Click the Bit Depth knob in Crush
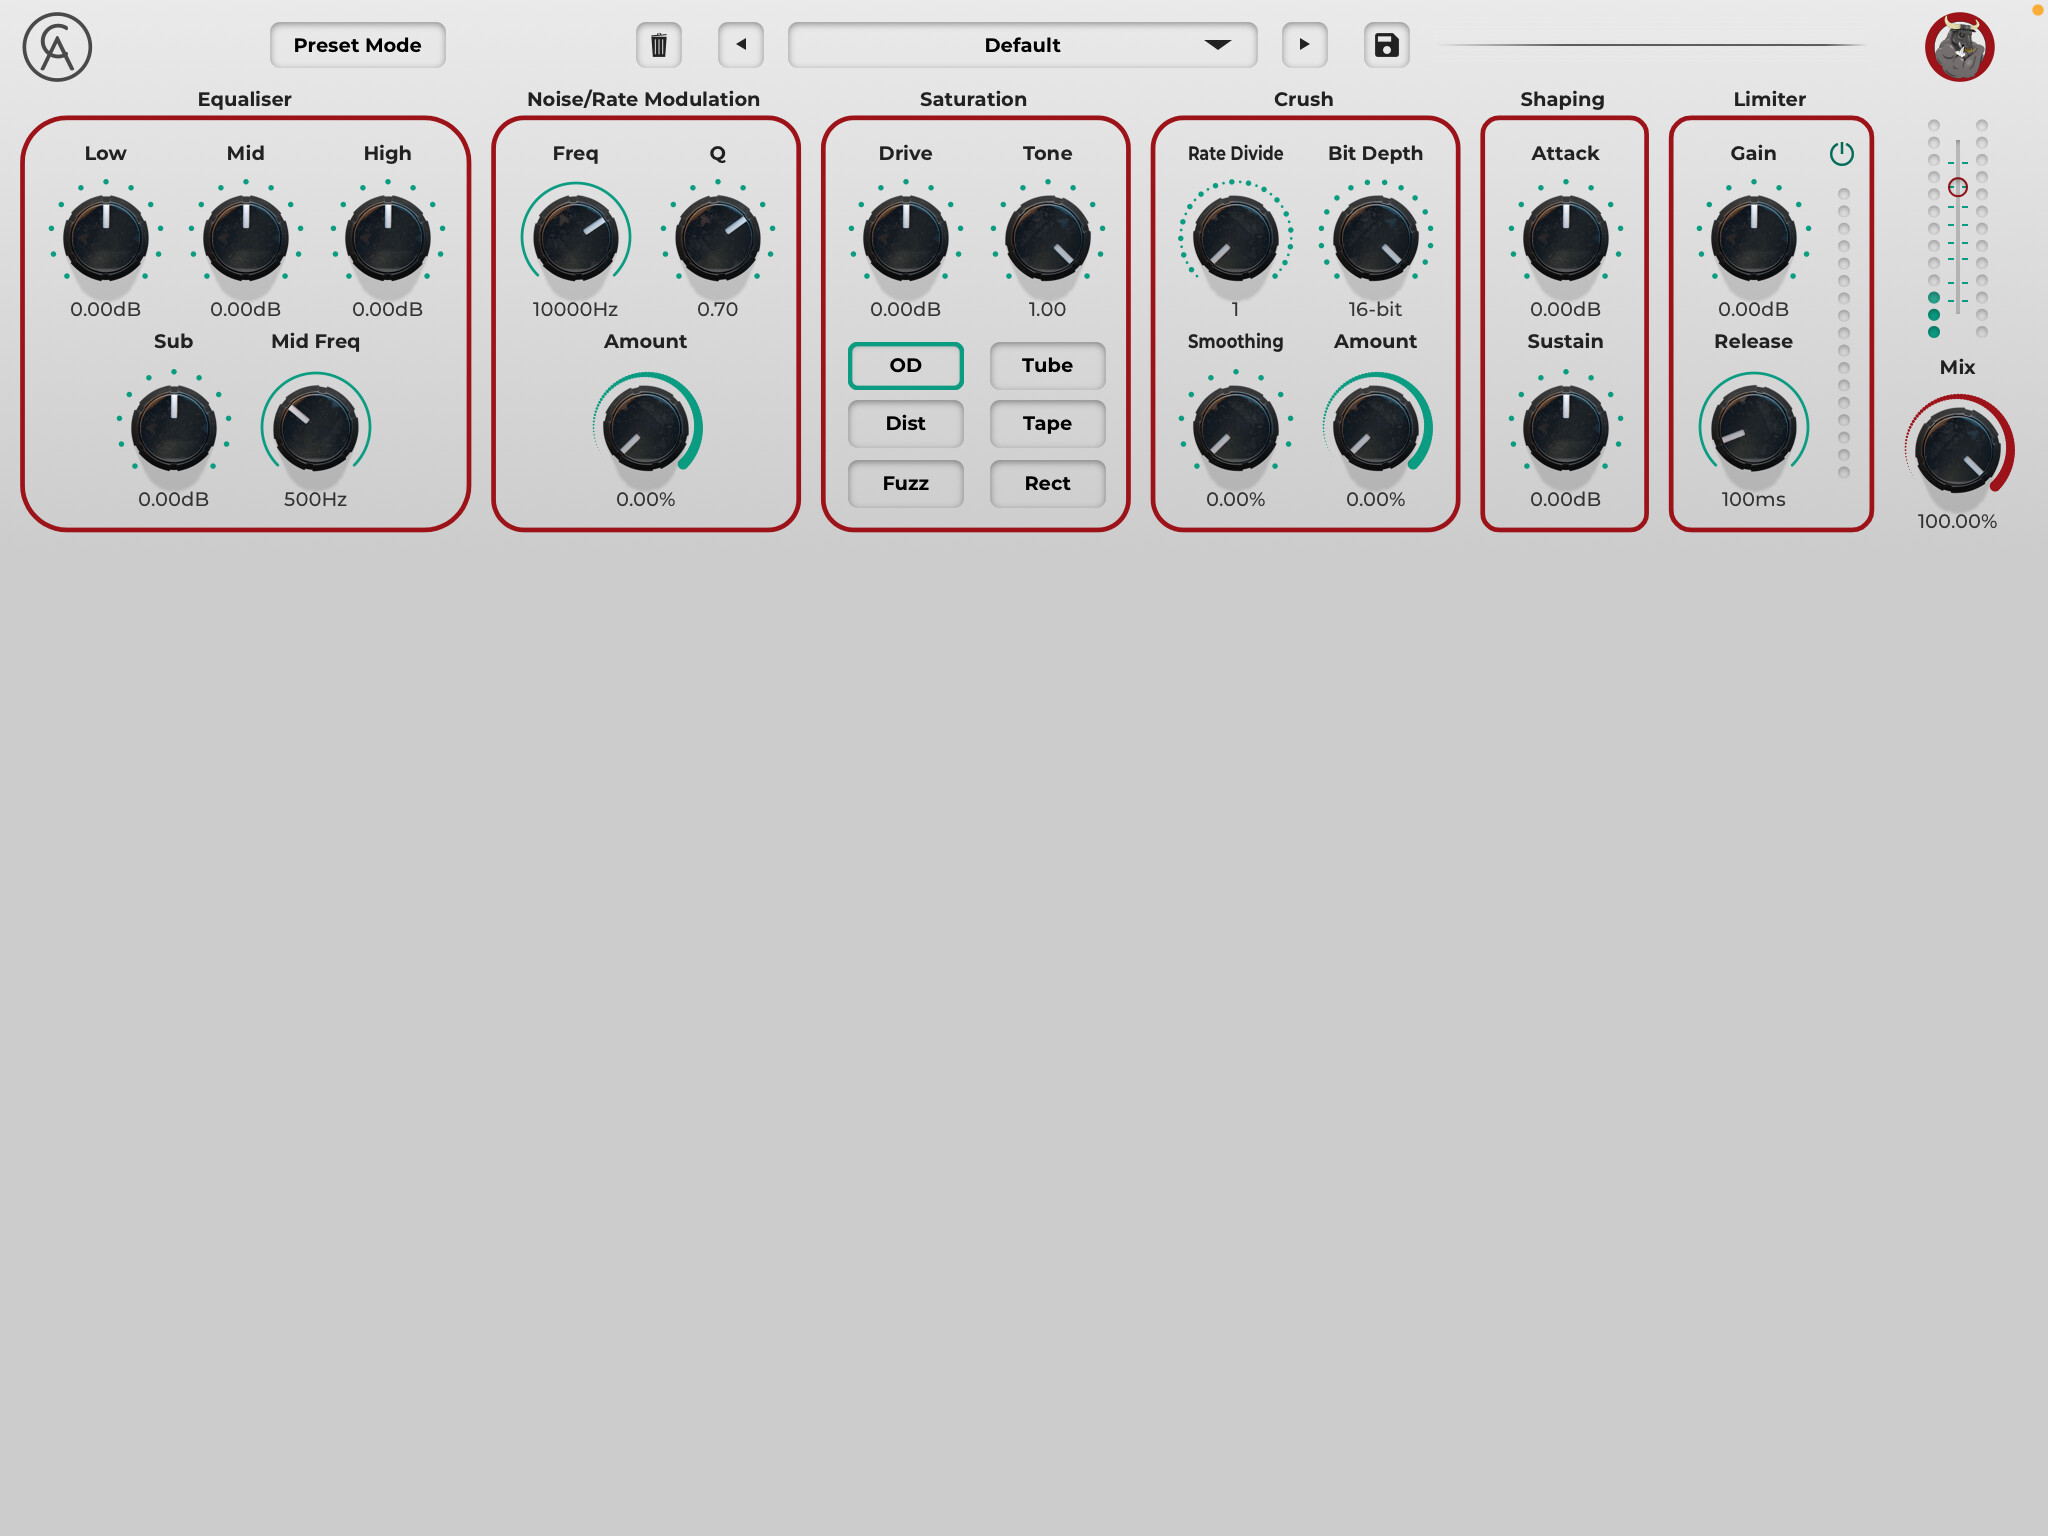Image resolution: width=2048 pixels, height=1536 pixels. click(1375, 238)
